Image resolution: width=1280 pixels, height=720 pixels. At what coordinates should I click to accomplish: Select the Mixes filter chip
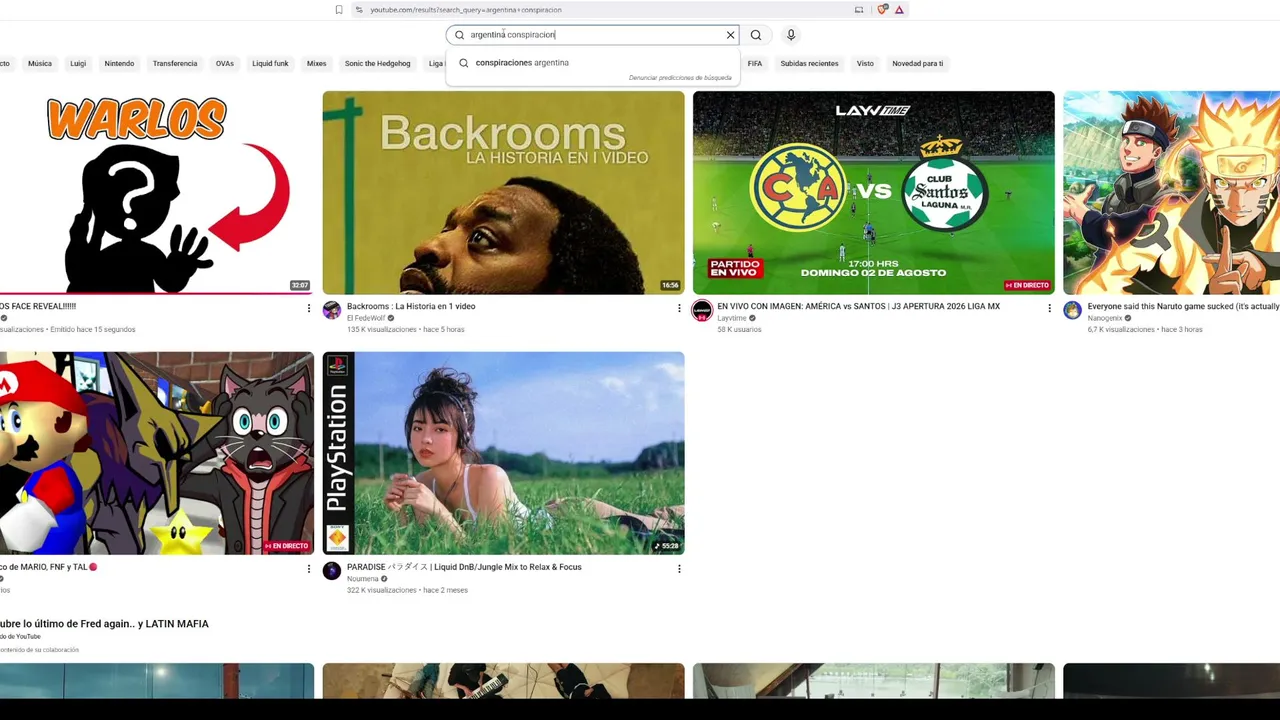pos(317,64)
